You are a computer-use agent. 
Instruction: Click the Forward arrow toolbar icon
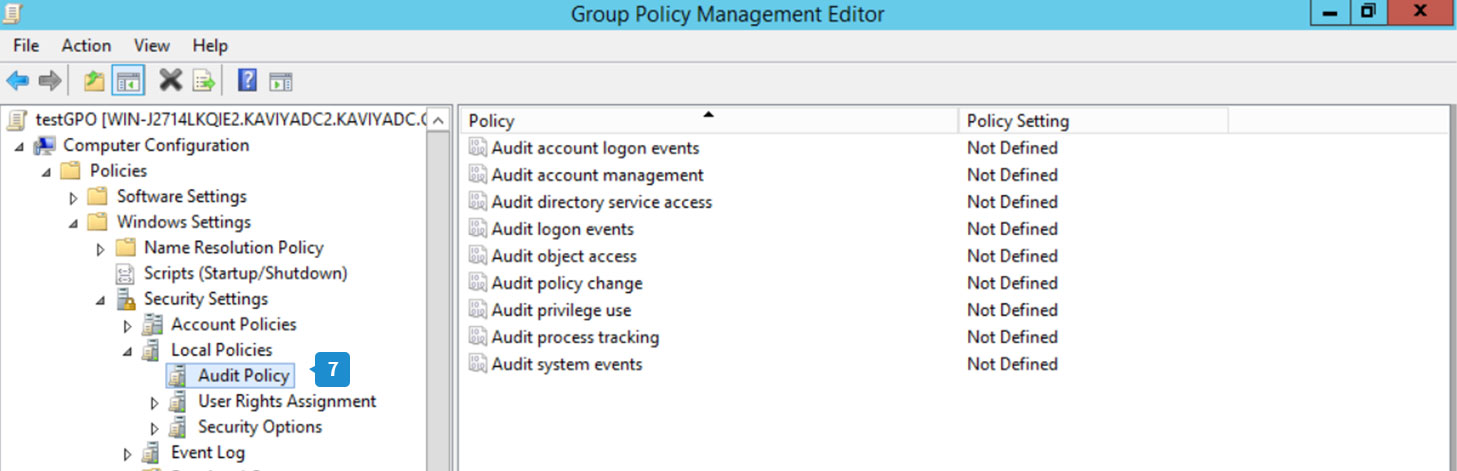[x=48, y=81]
